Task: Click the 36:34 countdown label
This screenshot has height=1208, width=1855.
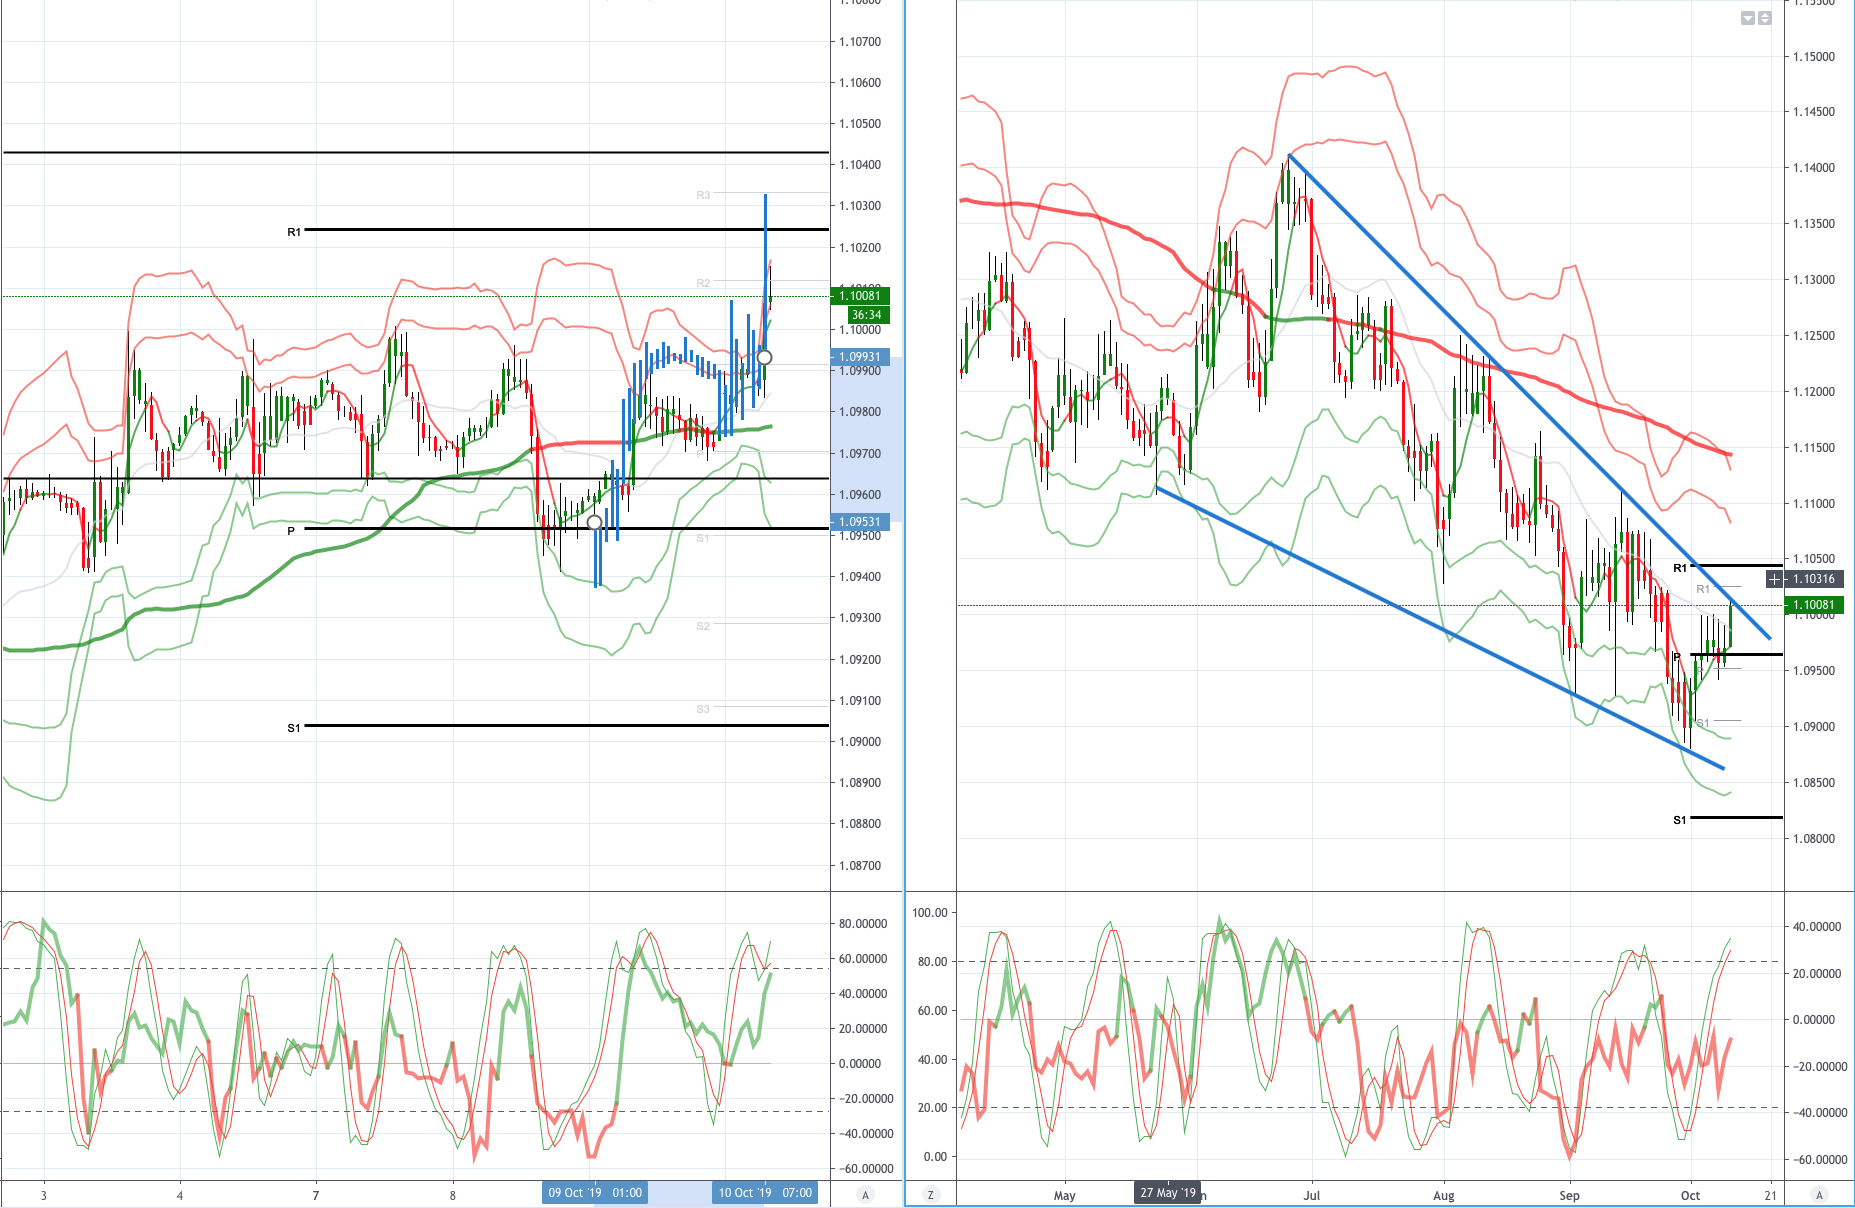Action: click(866, 315)
